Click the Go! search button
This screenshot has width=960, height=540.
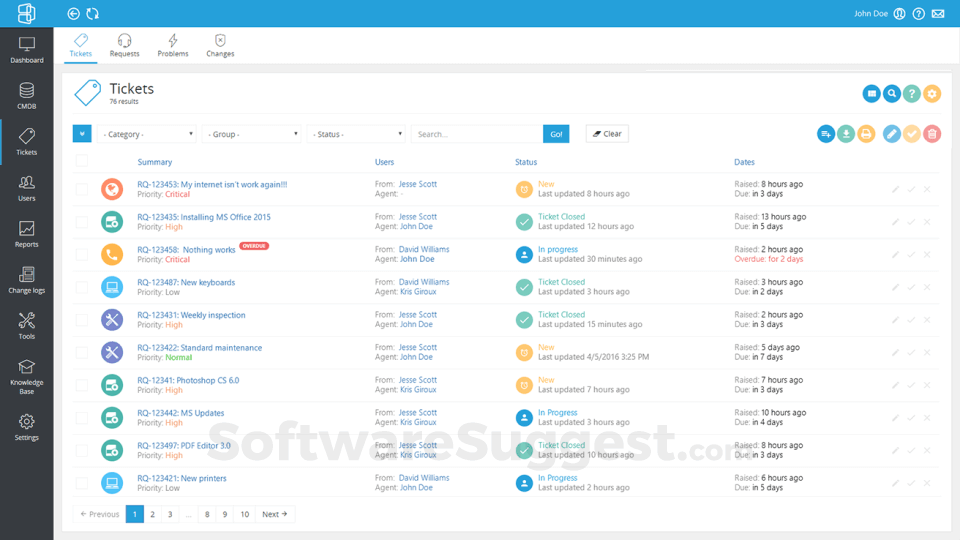(x=556, y=134)
